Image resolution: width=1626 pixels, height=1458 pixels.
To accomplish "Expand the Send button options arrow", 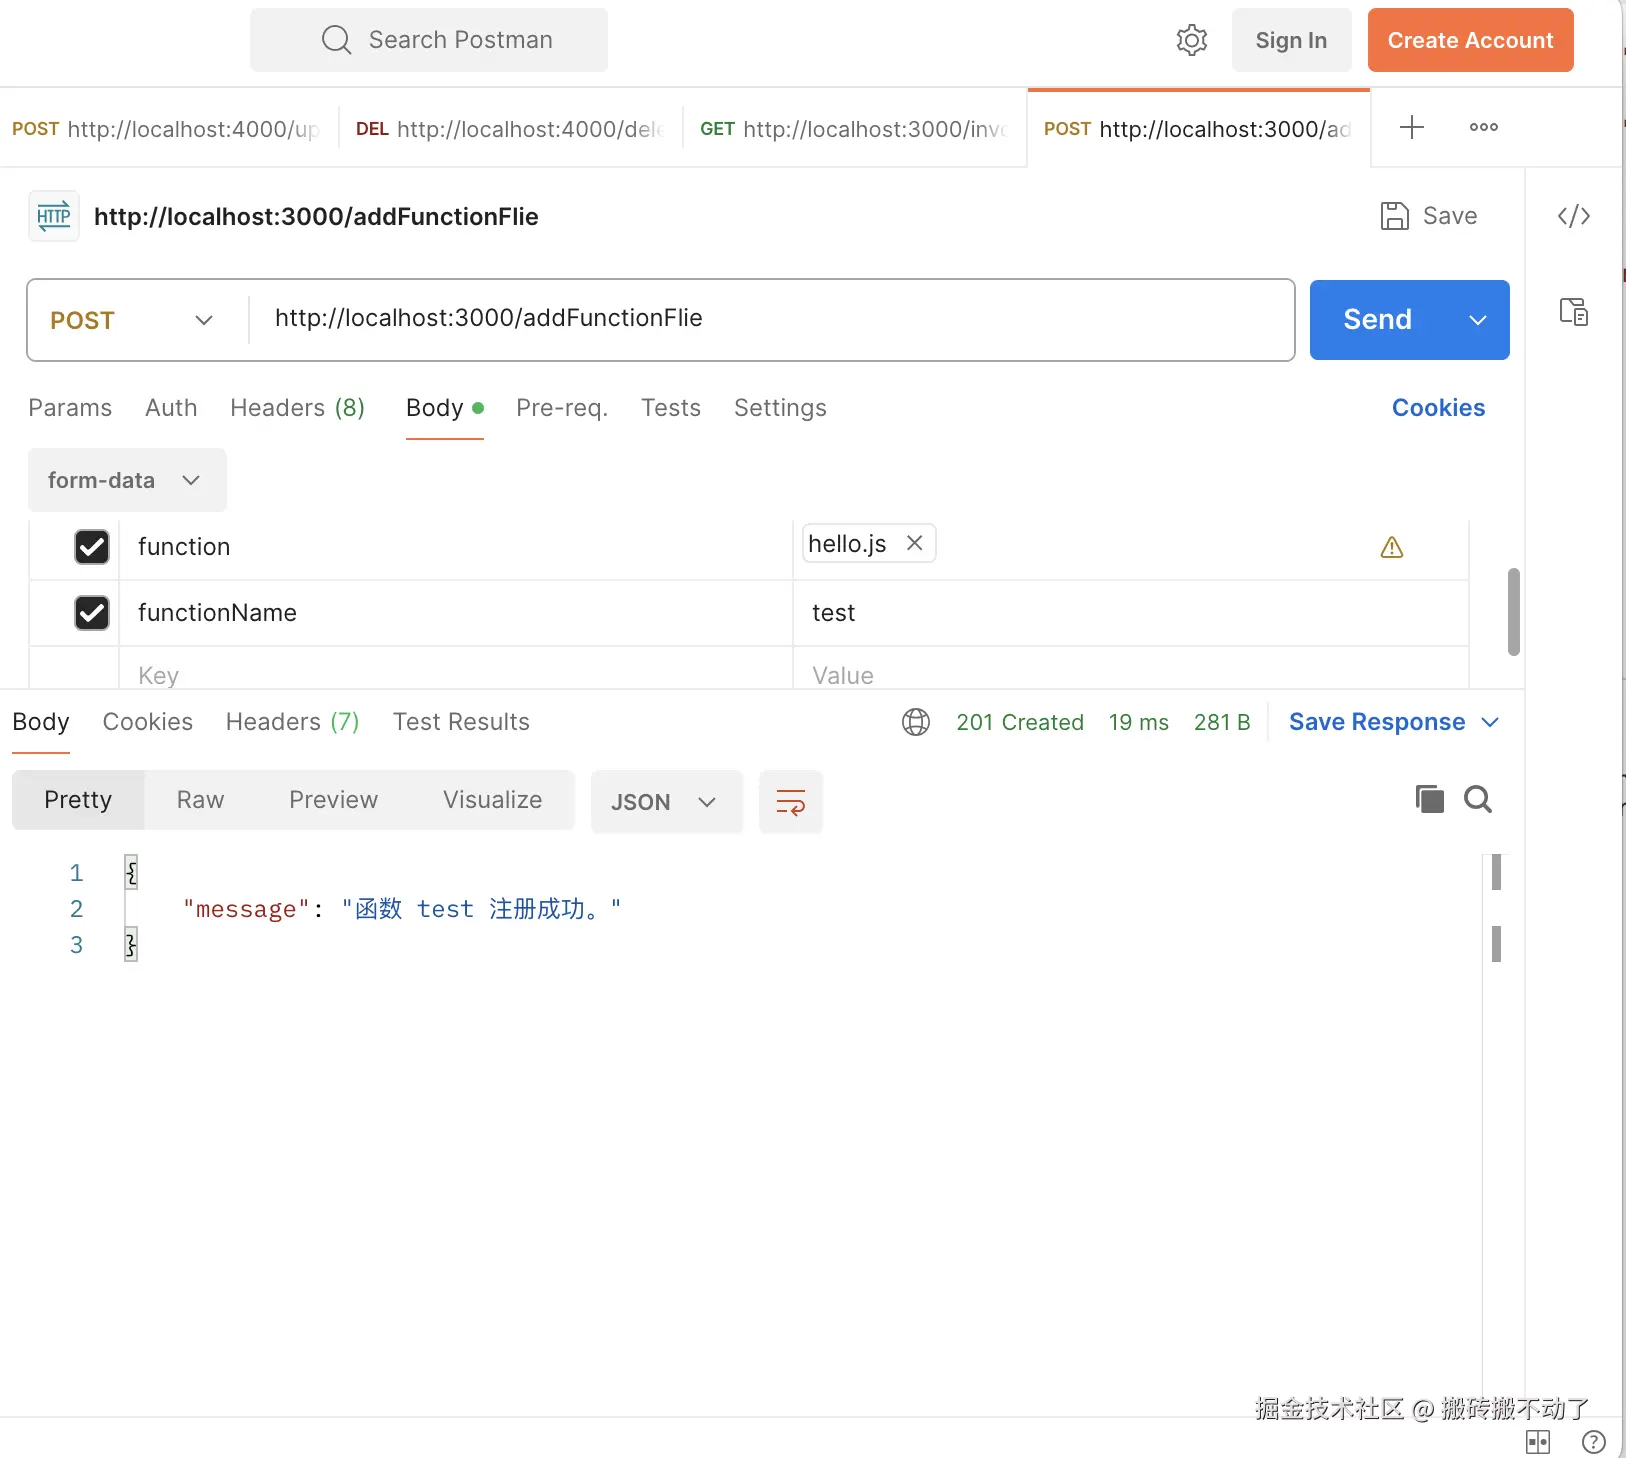I will [1478, 320].
